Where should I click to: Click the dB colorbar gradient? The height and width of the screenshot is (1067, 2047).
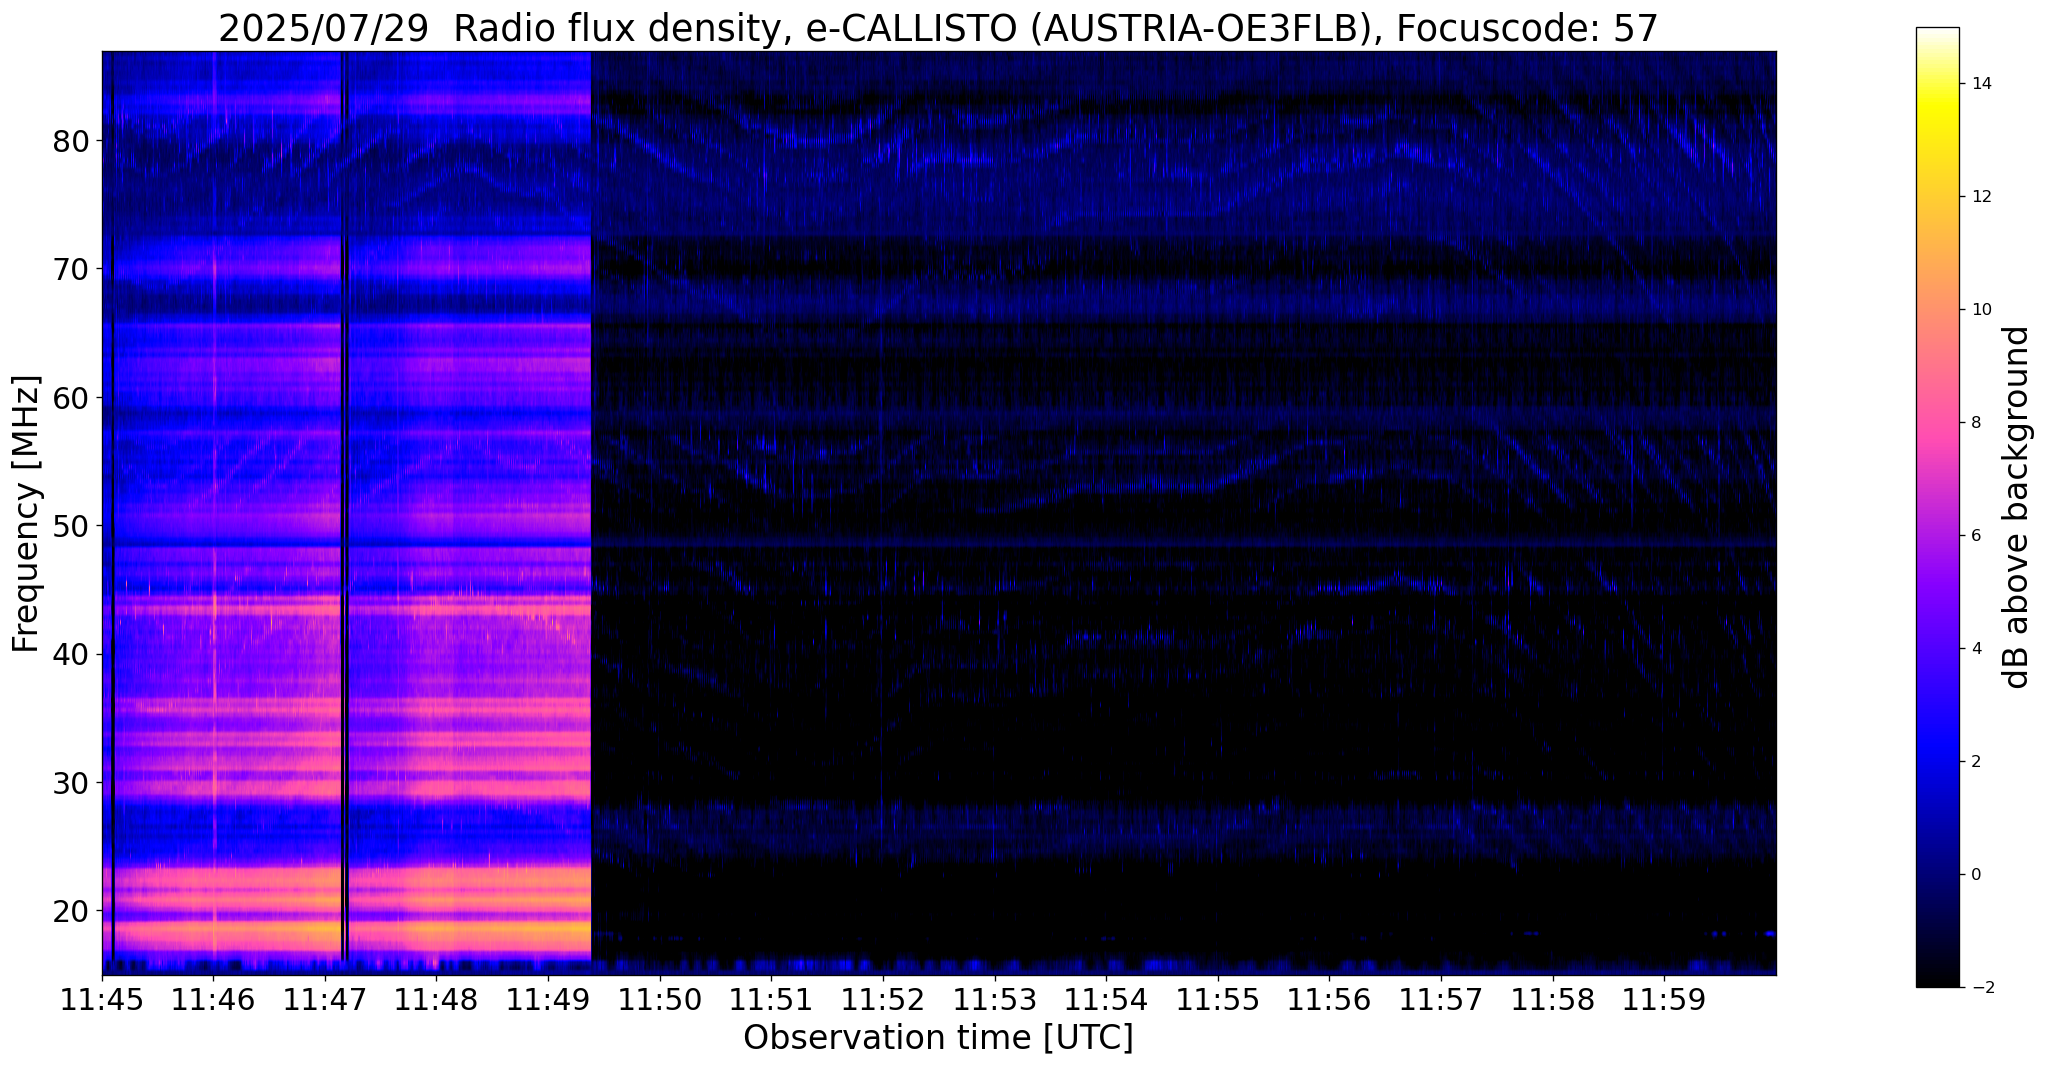point(1937,507)
